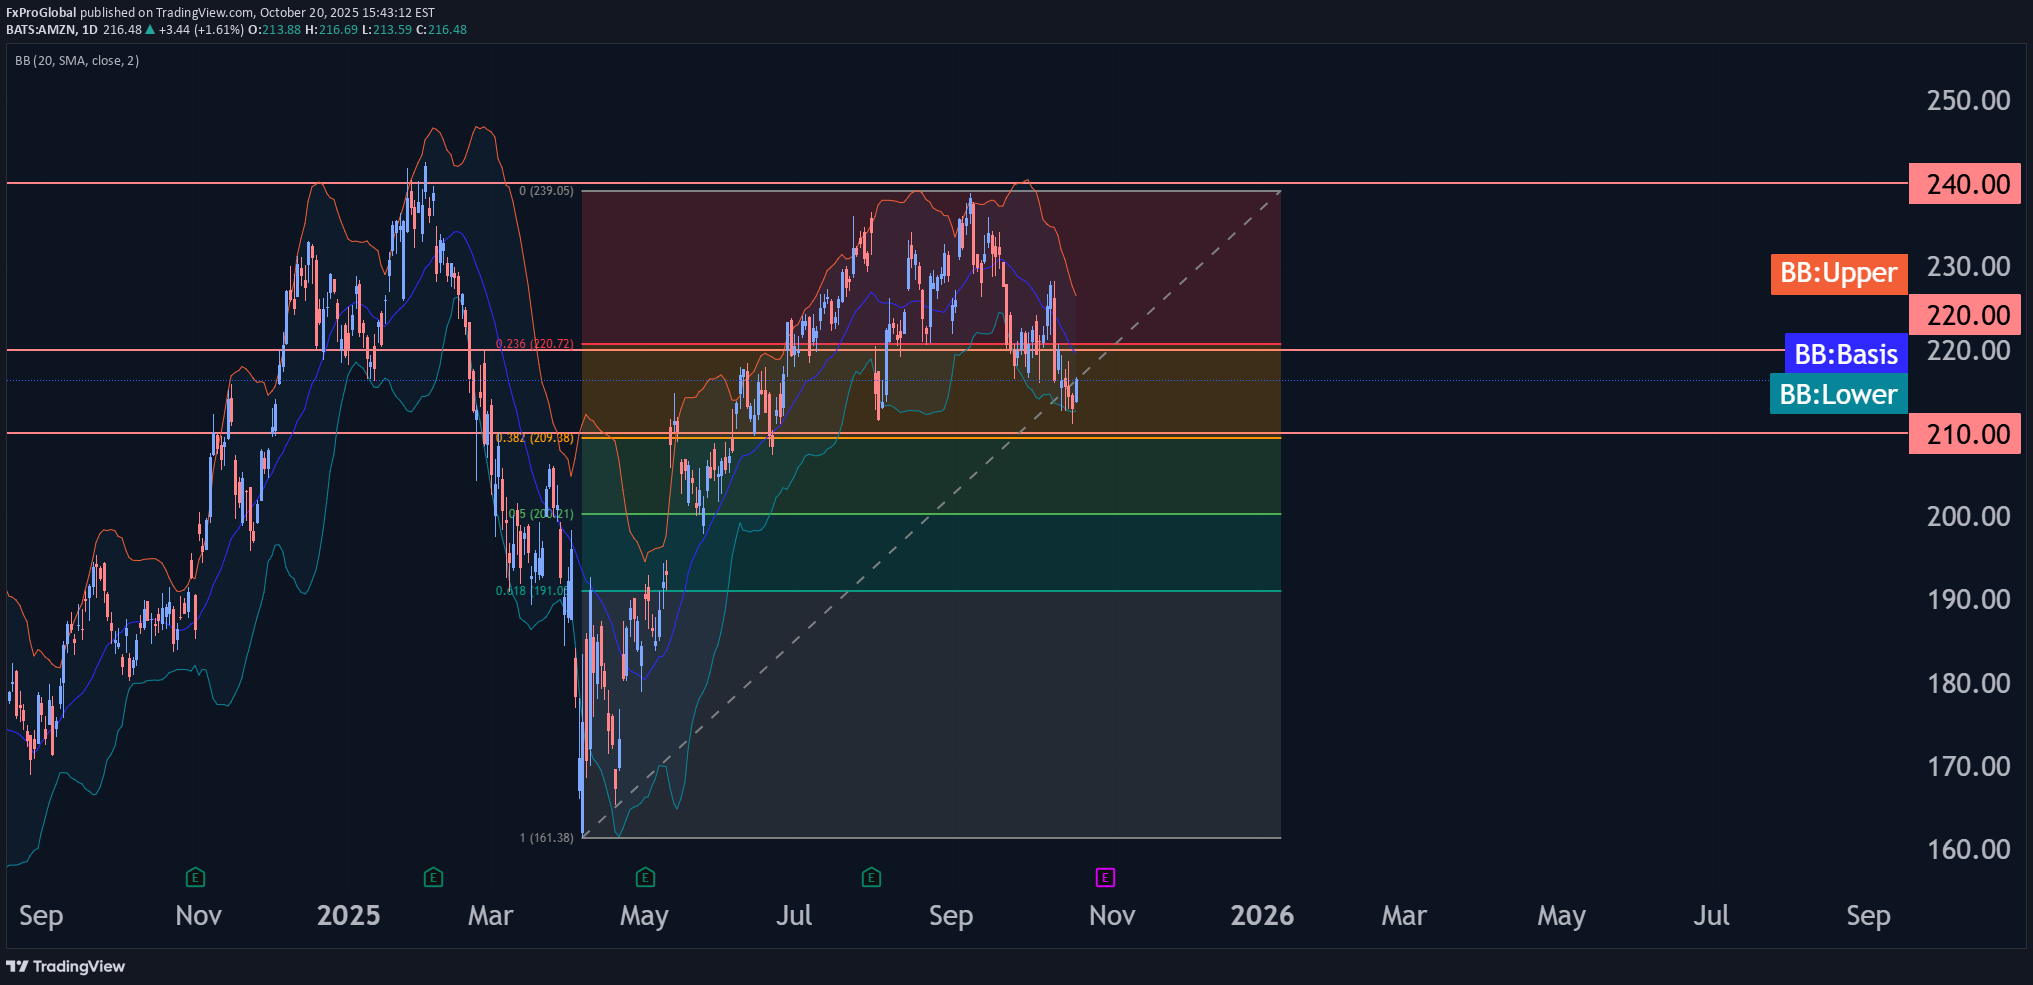Click the purple upcoming earnings marker
The height and width of the screenshot is (985, 2033).
[x=1105, y=878]
